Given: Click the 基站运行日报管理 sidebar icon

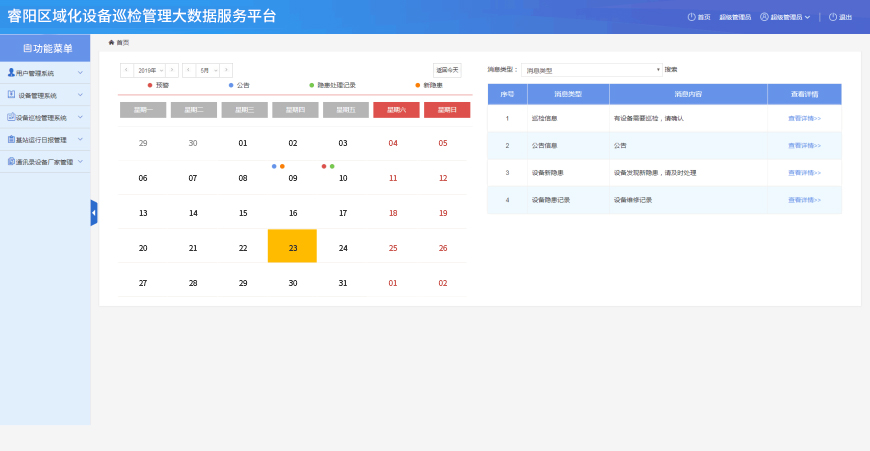Looking at the screenshot, I should coord(11,139).
